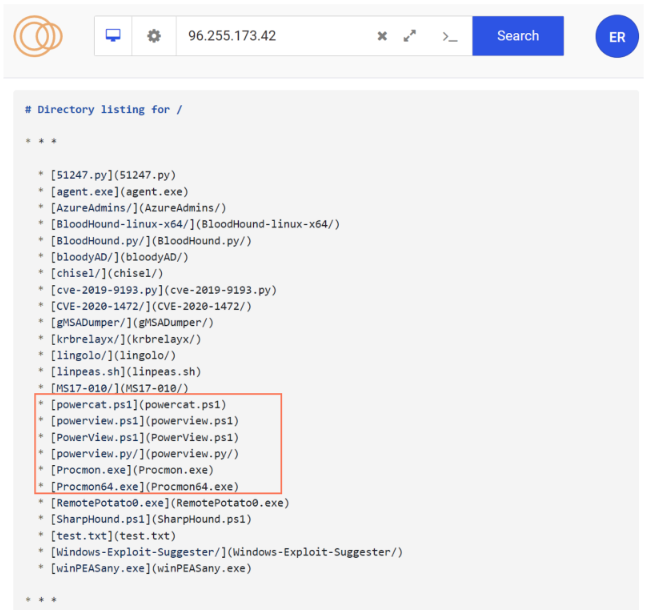Click the Search button
This screenshot has width=646, height=610.
[517, 36]
